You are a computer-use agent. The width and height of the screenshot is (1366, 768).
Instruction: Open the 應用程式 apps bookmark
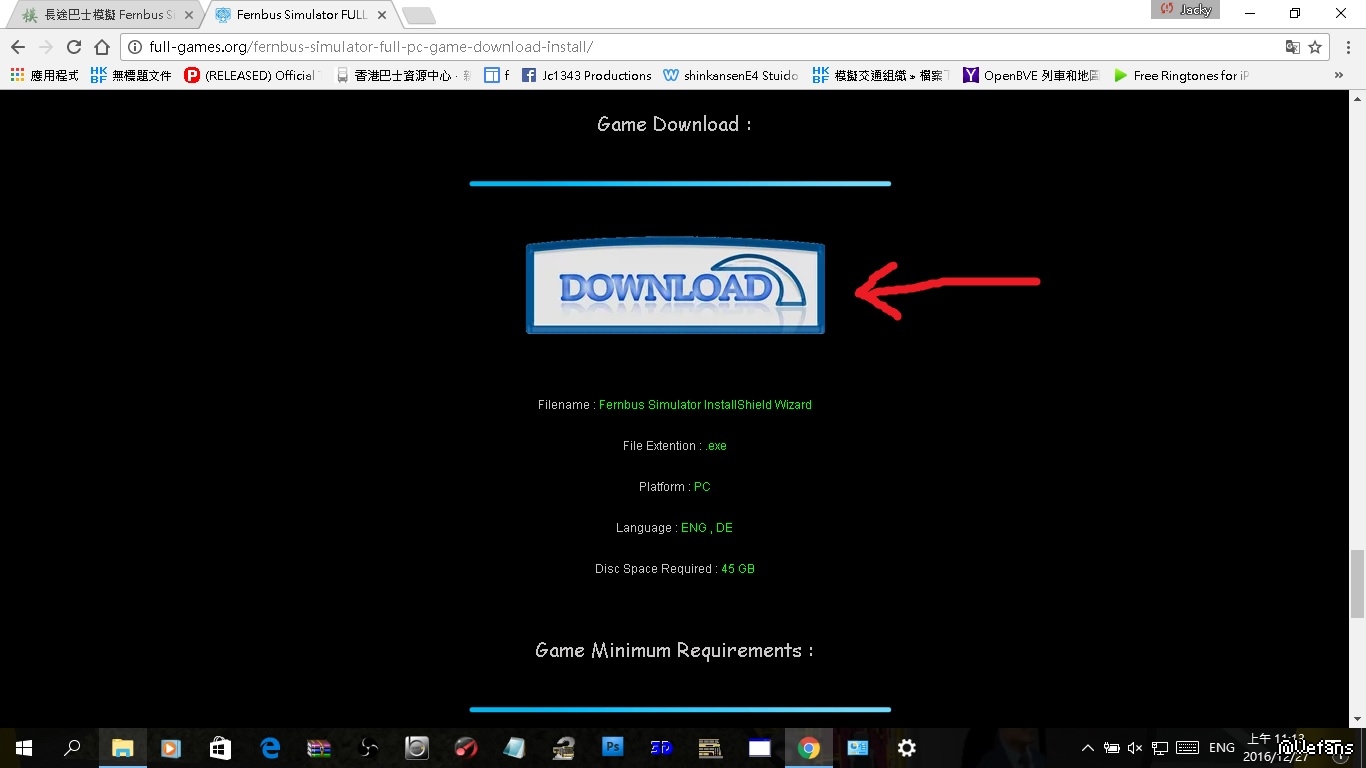point(44,75)
